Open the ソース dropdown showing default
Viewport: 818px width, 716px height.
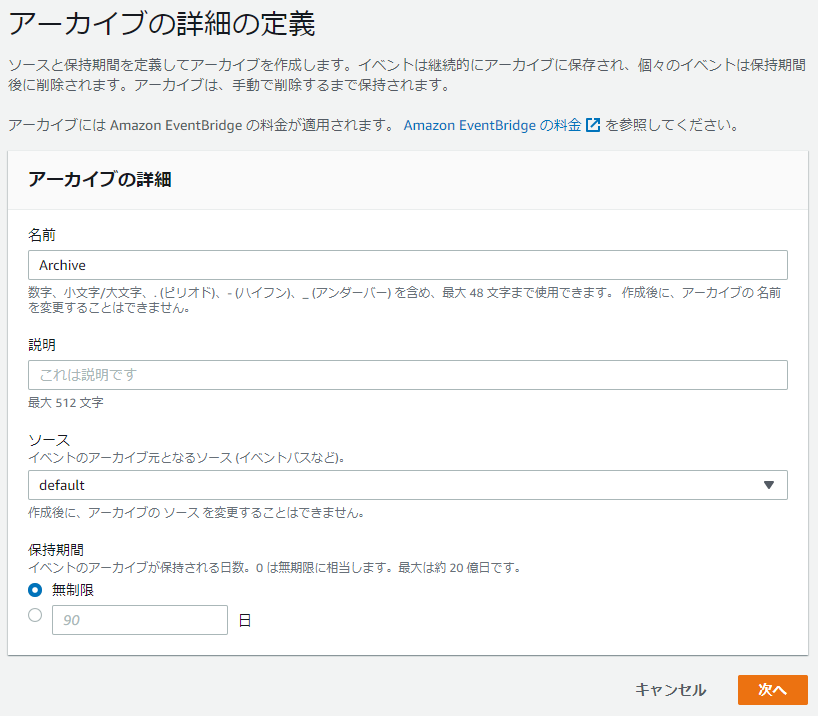coord(407,485)
